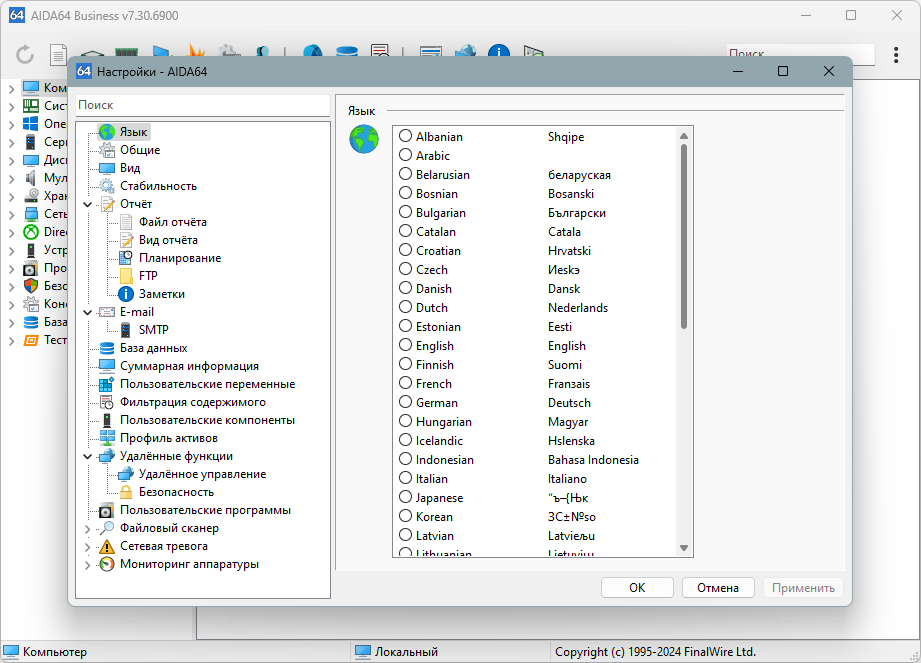Collapse the Отчёт tree node
Image resolution: width=921 pixels, height=663 pixels.
[88, 204]
